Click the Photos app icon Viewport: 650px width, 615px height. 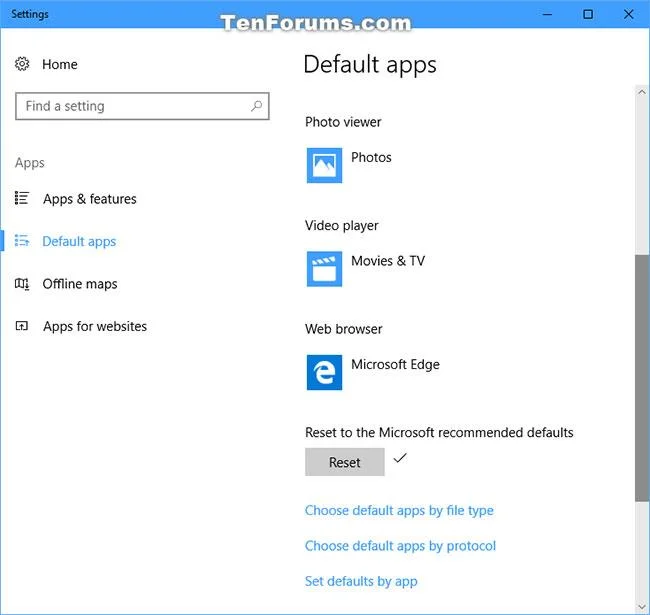pyautogui.click(x=324, y=165)
